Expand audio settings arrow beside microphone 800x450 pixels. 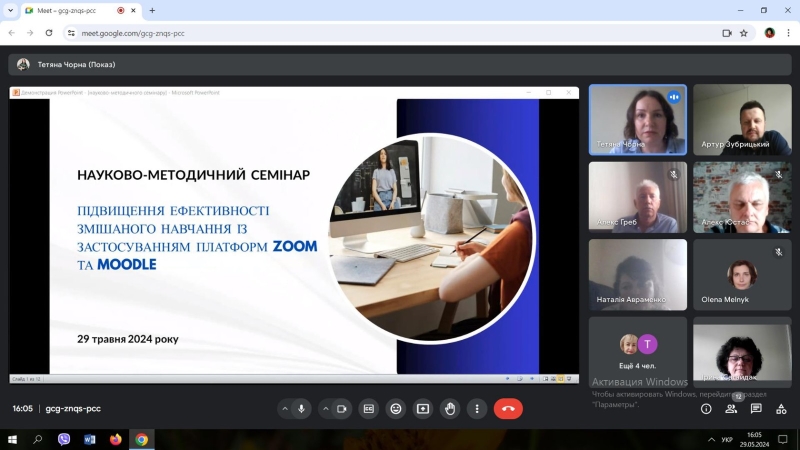tap(285, 409)
